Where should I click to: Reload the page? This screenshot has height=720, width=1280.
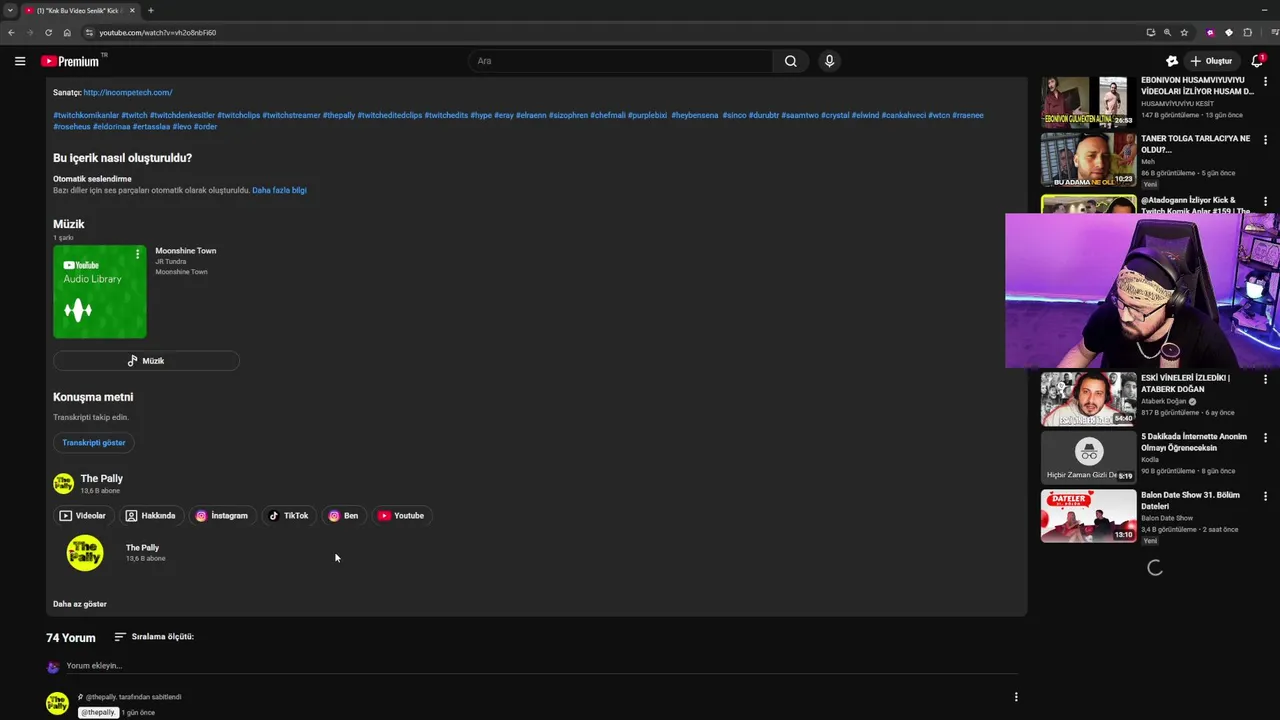tap(48, 32)
